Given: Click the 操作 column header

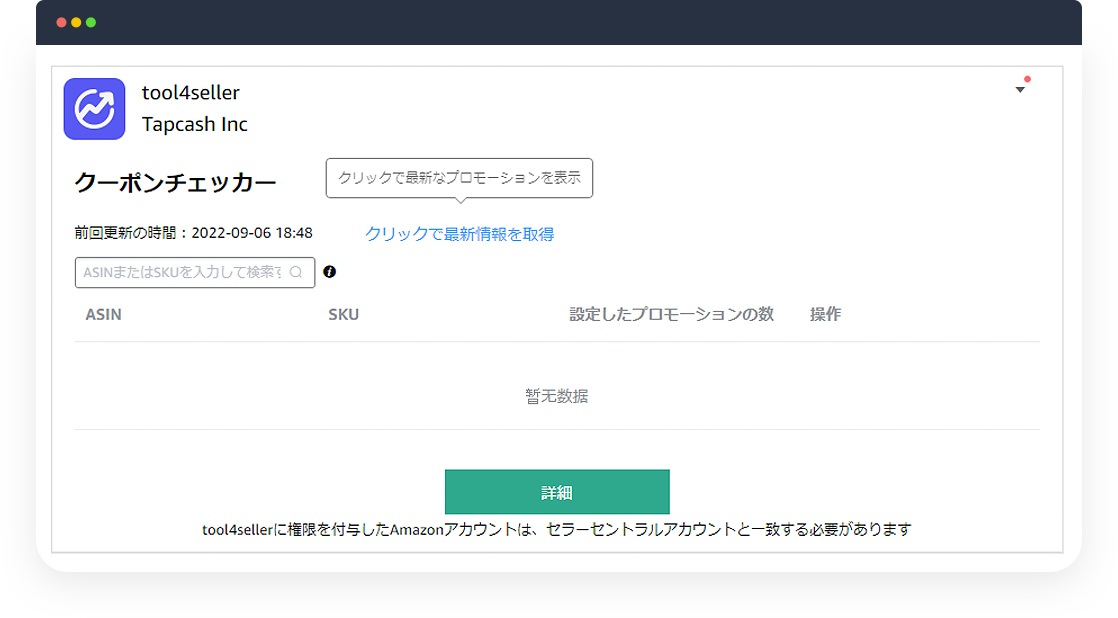Looking at the screenshot, I should 825,314.
